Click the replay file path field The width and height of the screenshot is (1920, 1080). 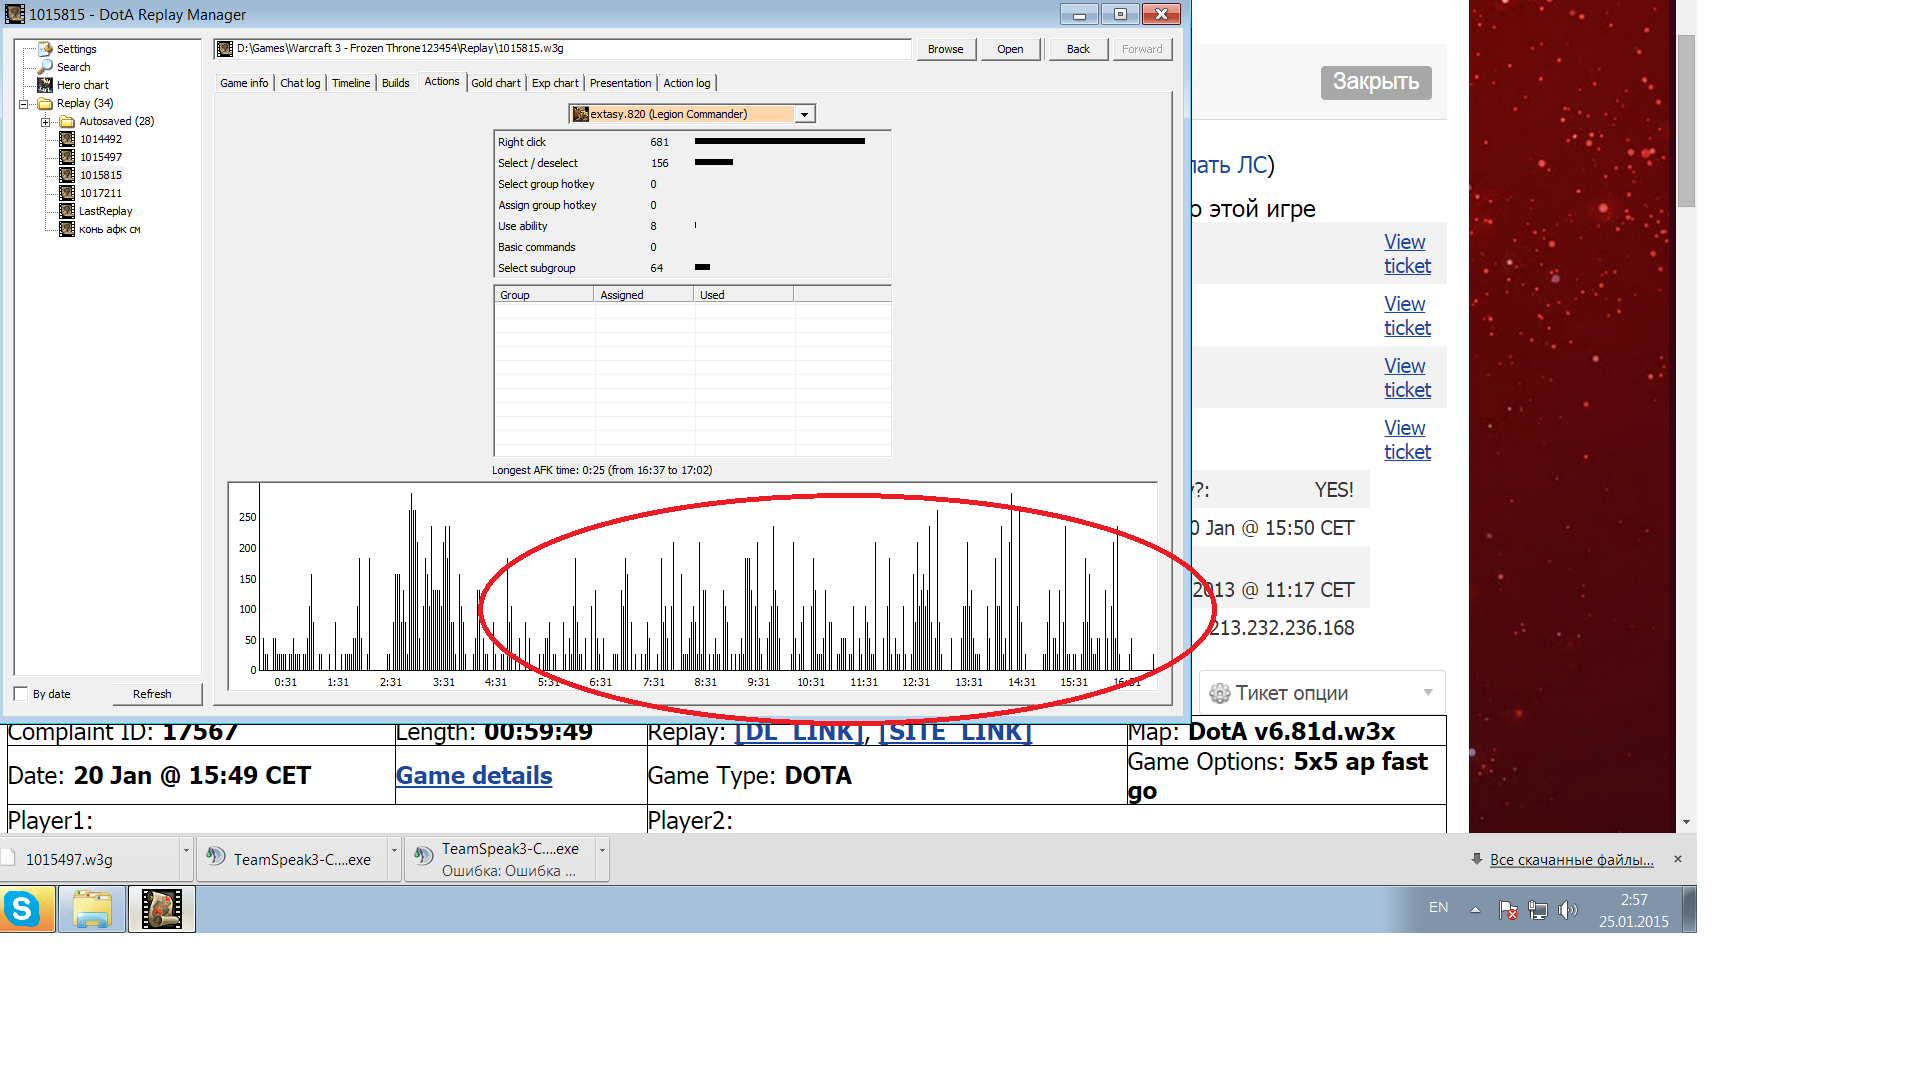pyautogui.click(x=563, y=48)
